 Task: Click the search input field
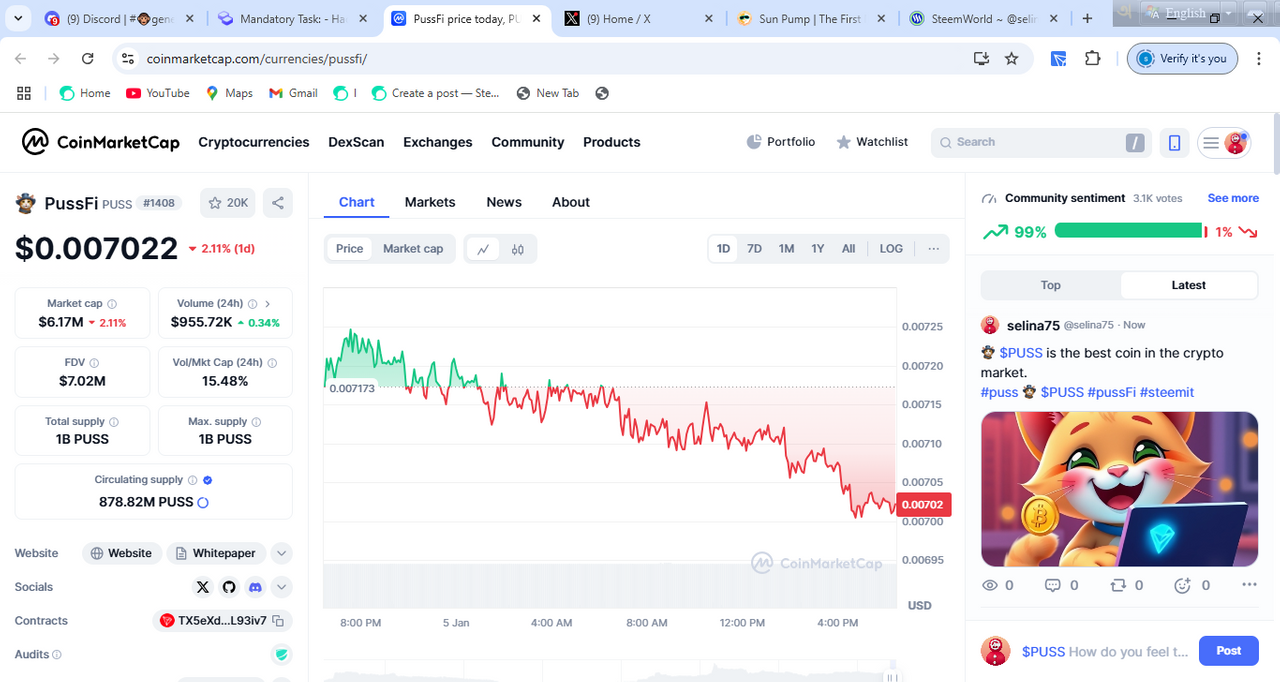point(1041,143)
